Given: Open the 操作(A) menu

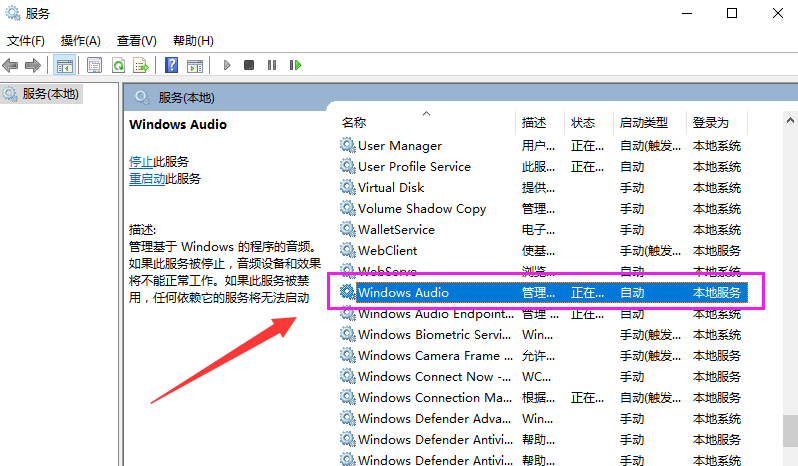Looking at the screenshot, I should pyautogui.click(x=80, y=41).
